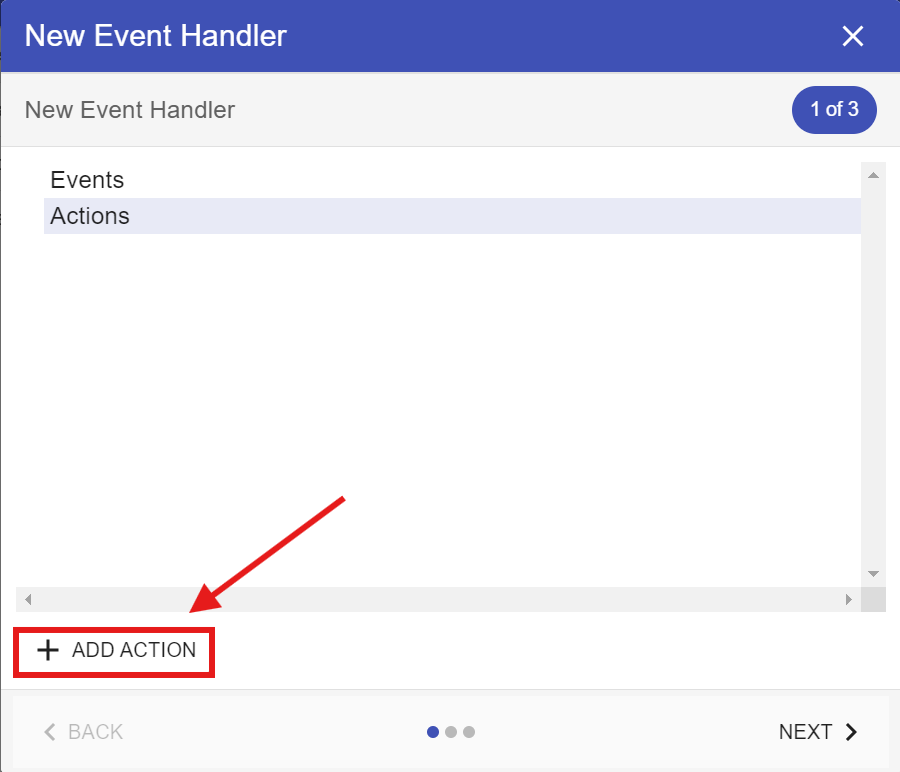
Task: Click the first blue step indicator dot
Action: (x=433, y=732)
